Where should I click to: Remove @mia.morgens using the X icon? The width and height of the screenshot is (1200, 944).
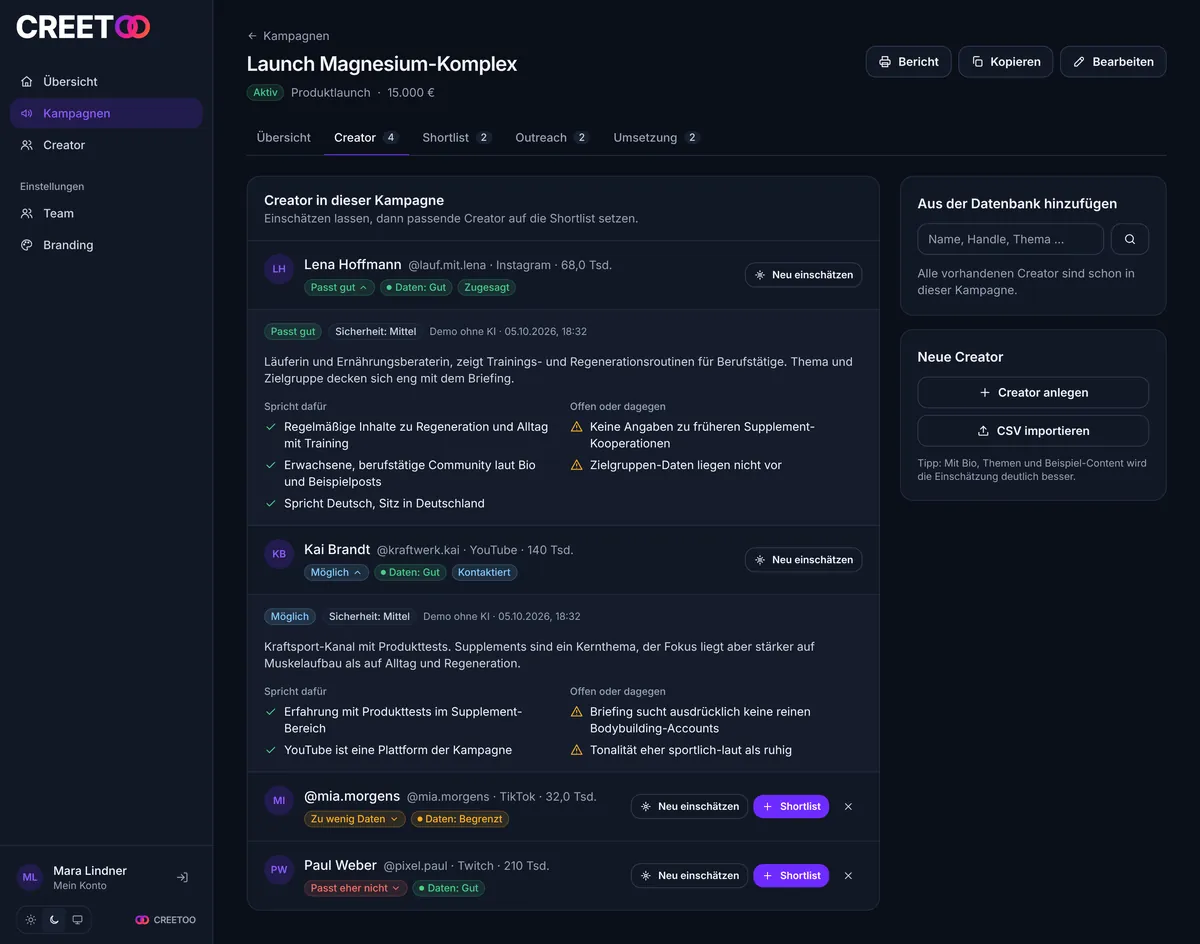click(848, 806)
